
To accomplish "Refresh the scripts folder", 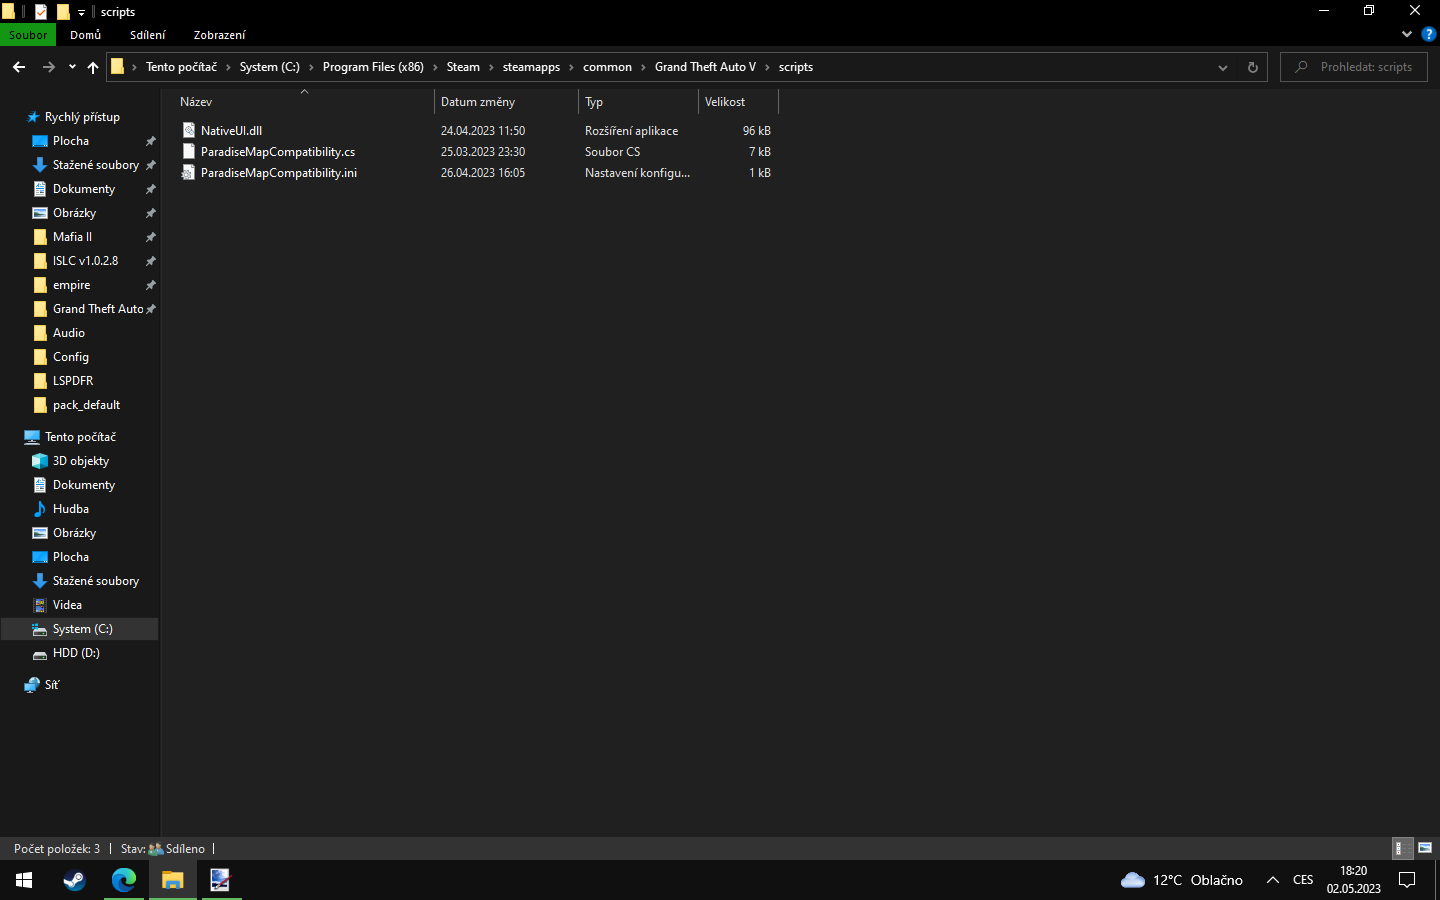I will (1252, 67).
